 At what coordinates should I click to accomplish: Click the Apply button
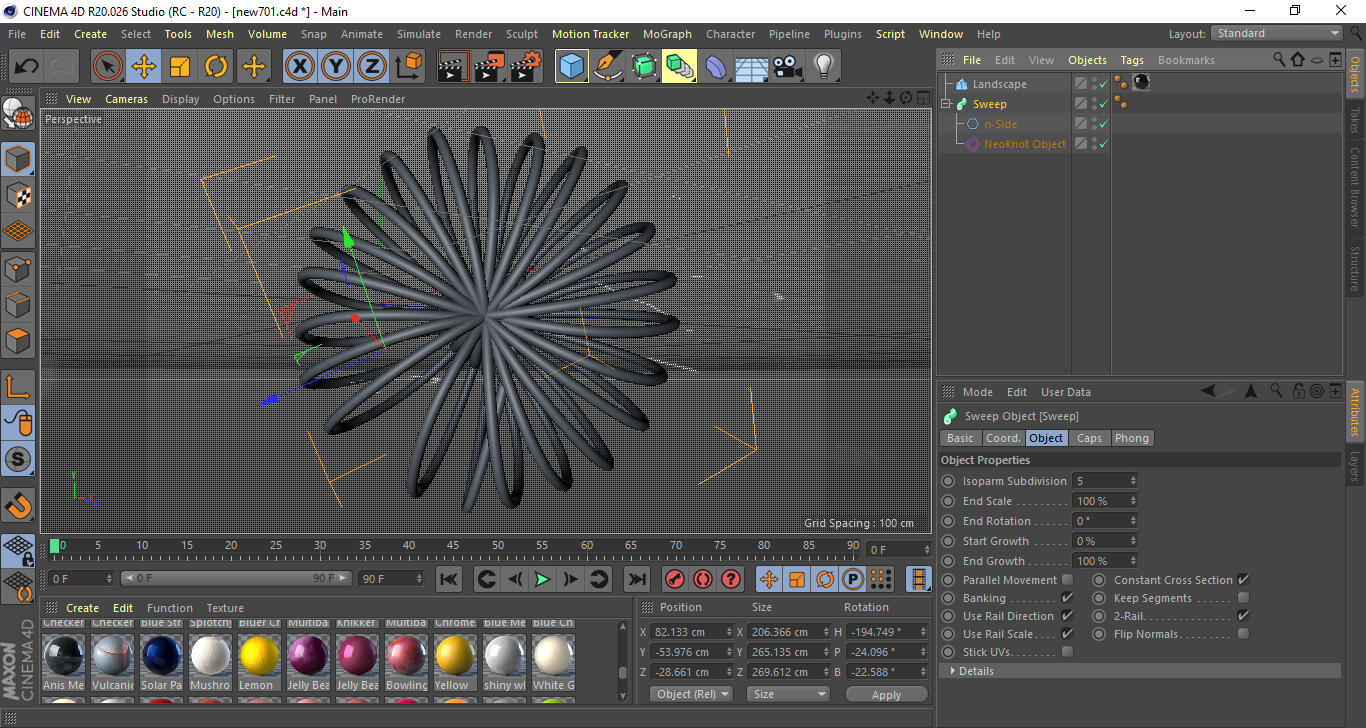(x=886, y=694)
